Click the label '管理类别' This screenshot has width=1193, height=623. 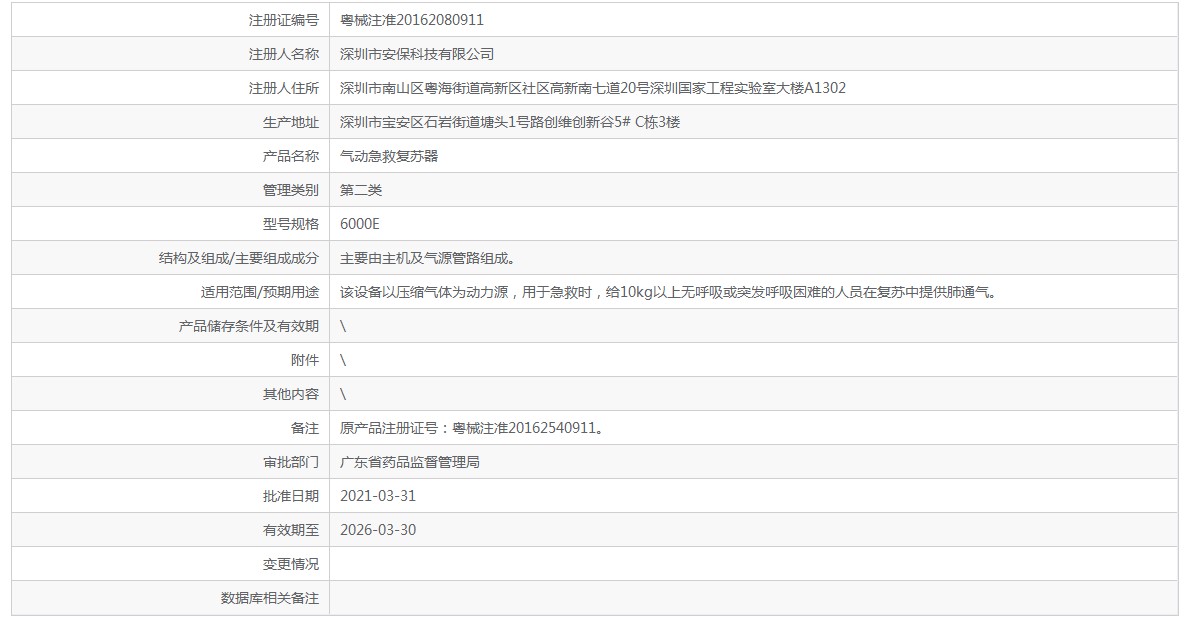click(x=291, y=190)
